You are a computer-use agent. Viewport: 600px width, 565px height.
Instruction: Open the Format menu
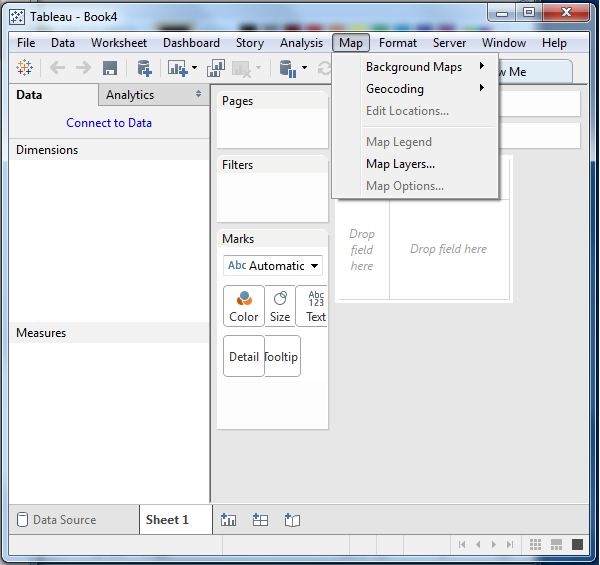coord(398,43)
